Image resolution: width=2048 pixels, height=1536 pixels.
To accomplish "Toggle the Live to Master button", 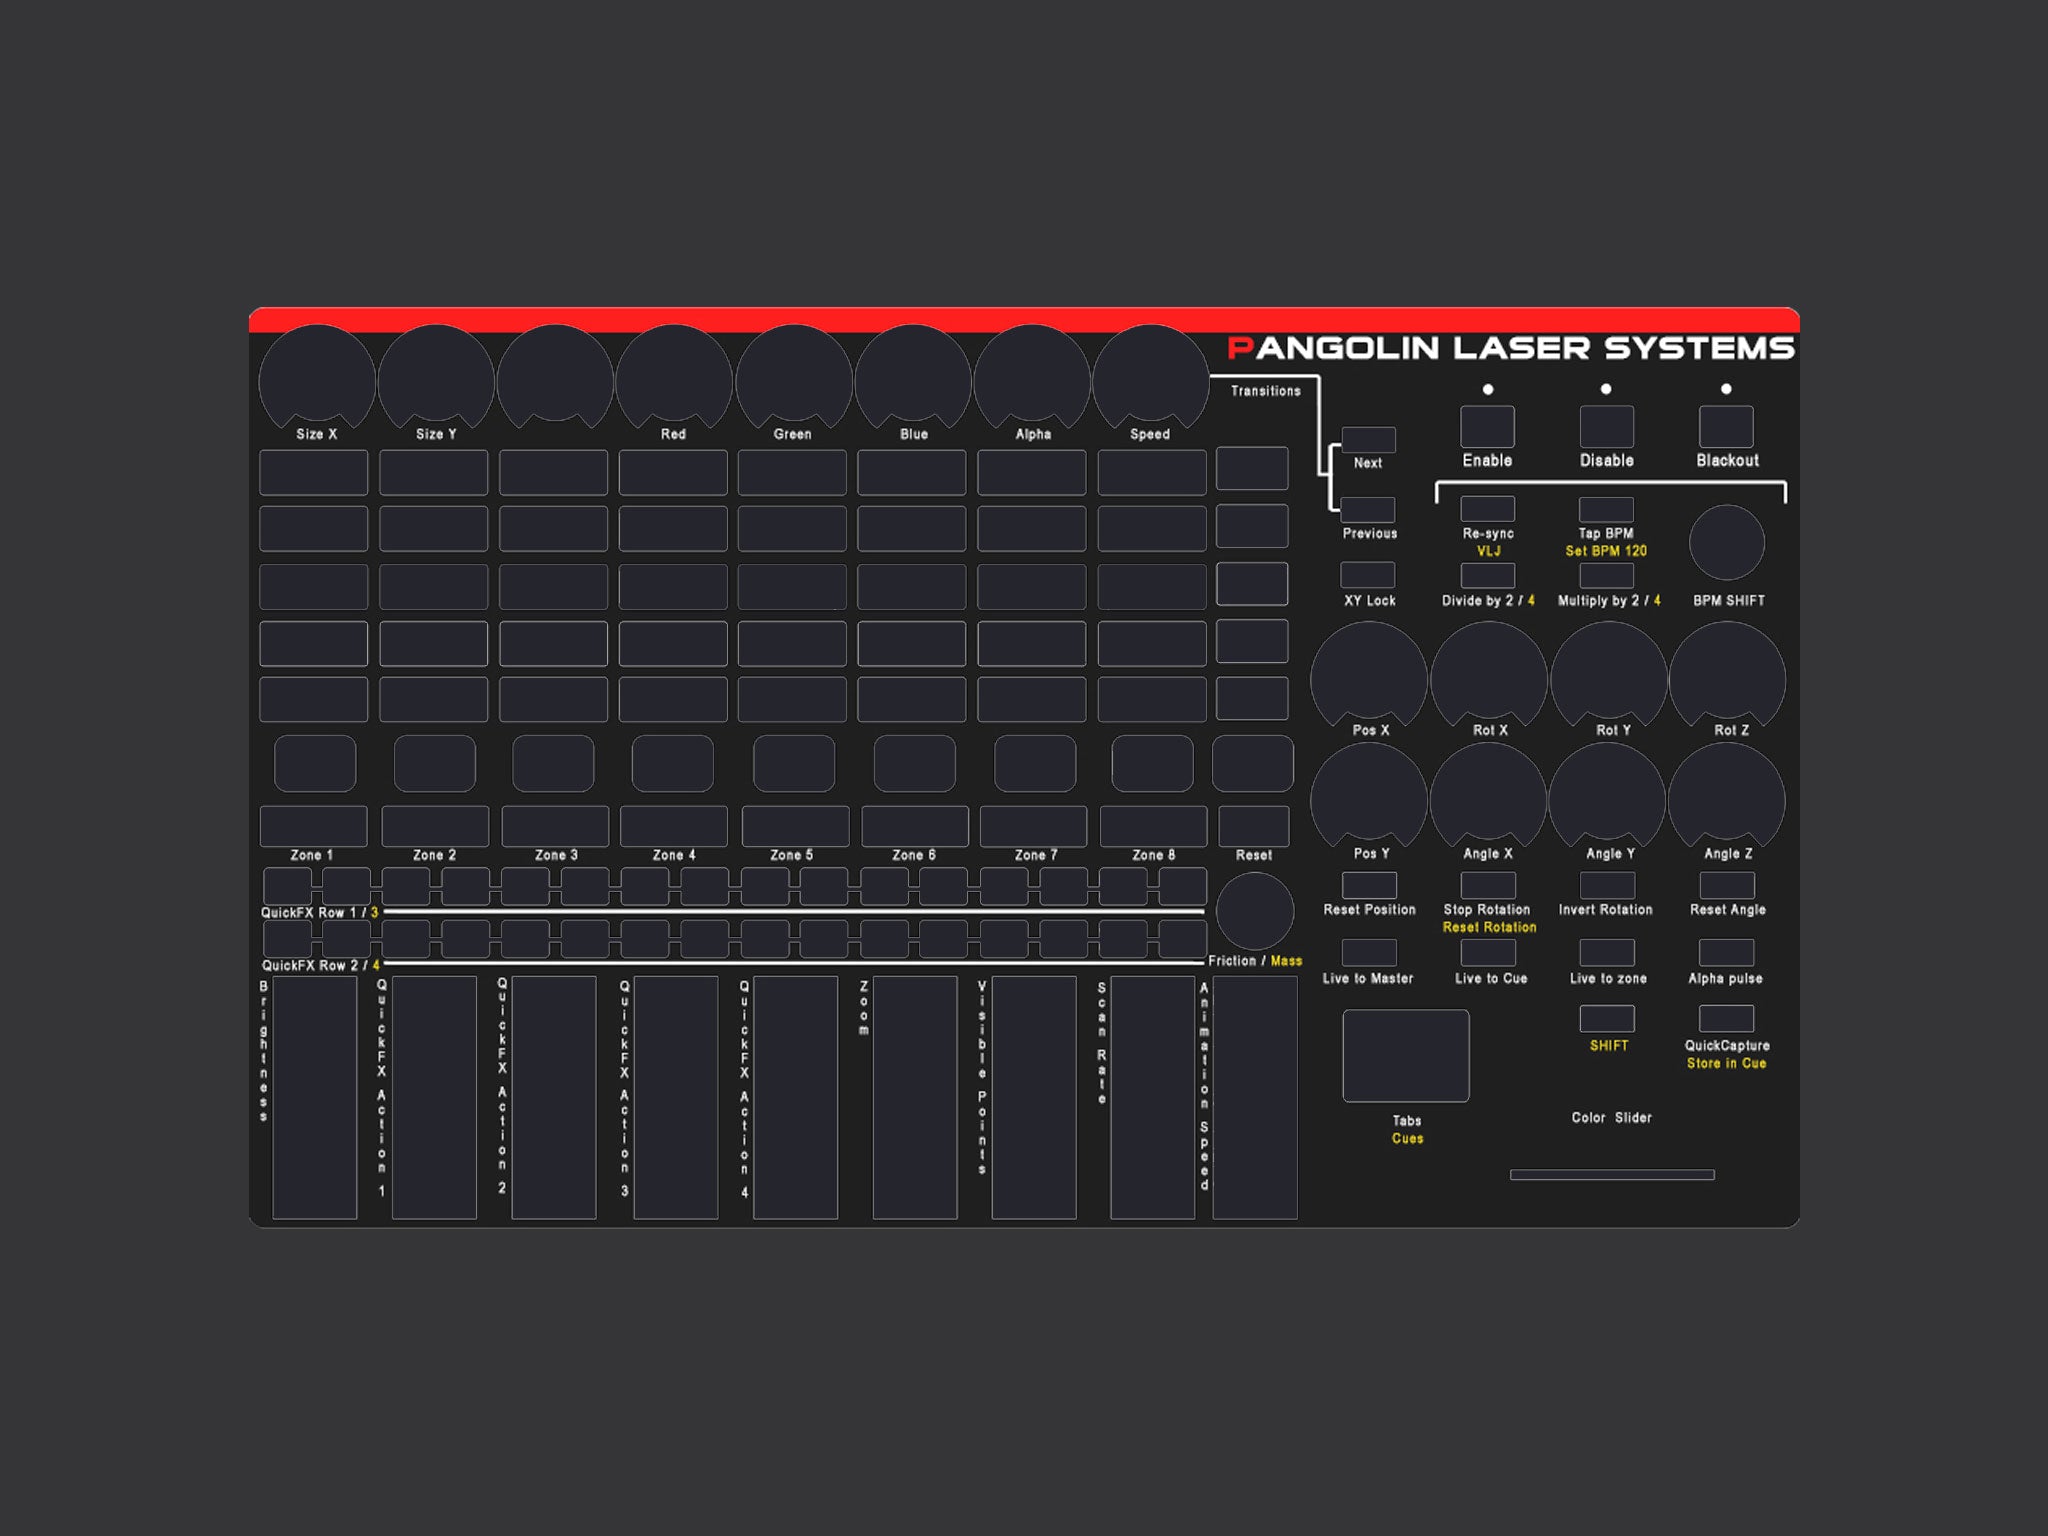I will (1369, 952).
